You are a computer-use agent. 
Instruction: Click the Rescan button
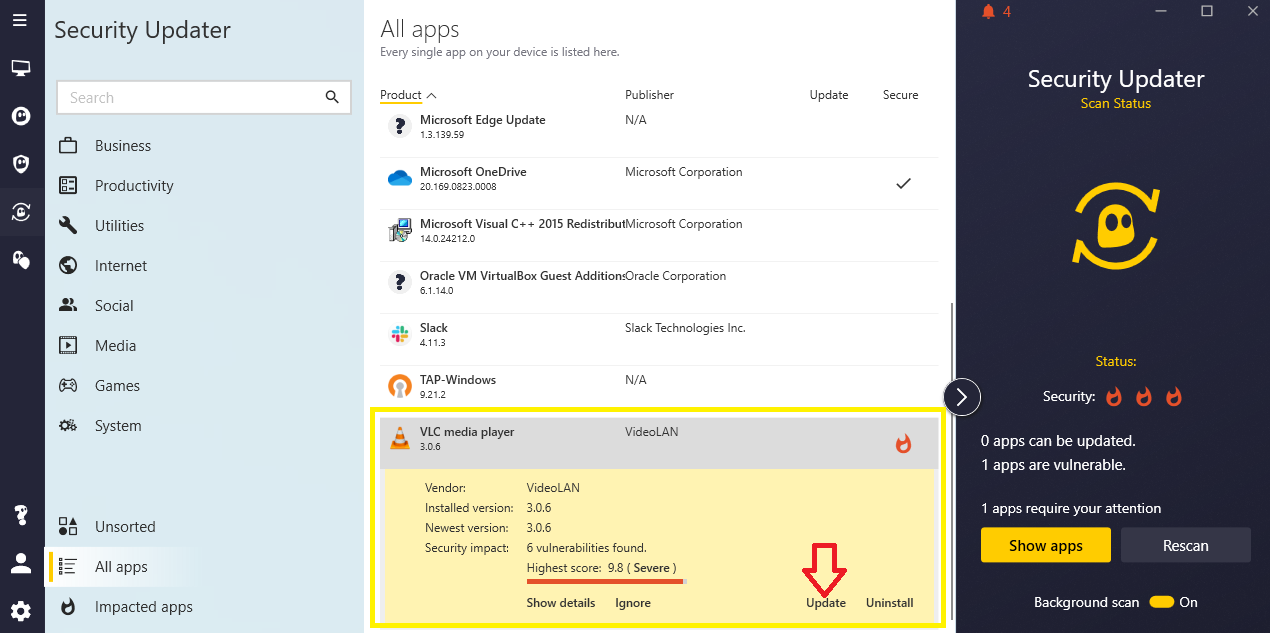click(x=1186, y=546)
